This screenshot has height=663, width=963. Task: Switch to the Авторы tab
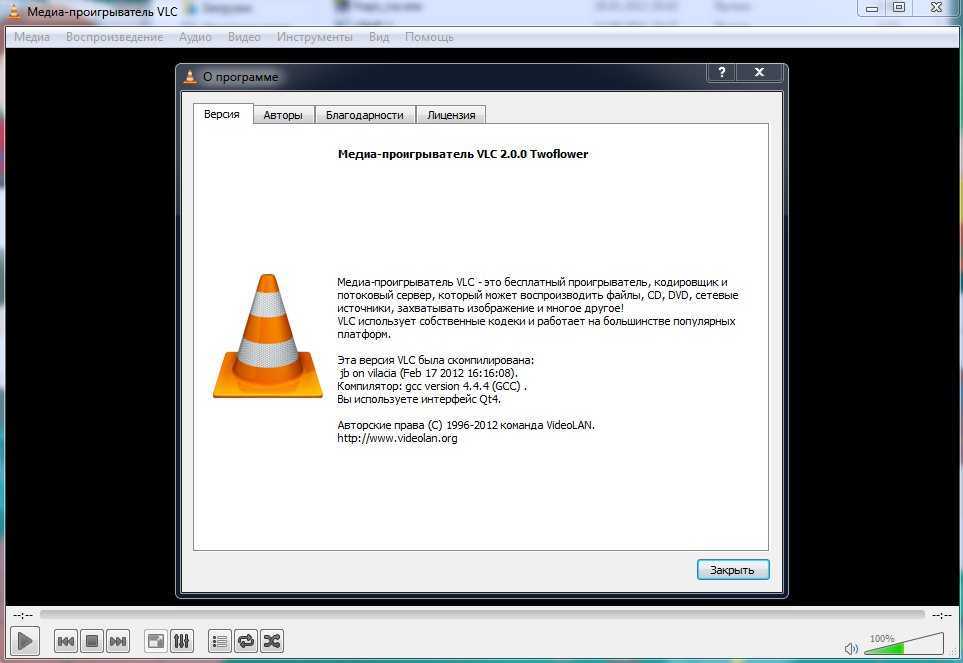point(283,115)
